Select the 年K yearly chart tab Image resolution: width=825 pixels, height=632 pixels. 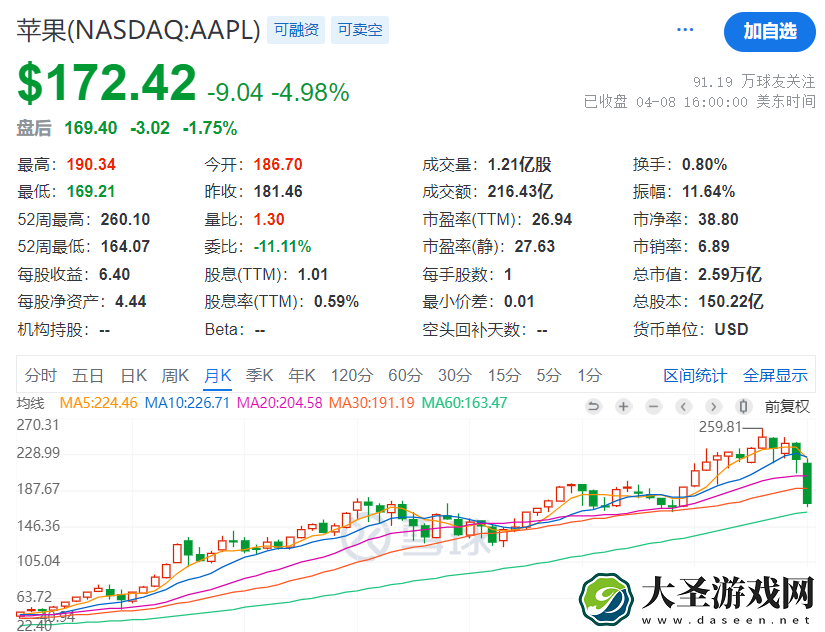pos(302,375)
